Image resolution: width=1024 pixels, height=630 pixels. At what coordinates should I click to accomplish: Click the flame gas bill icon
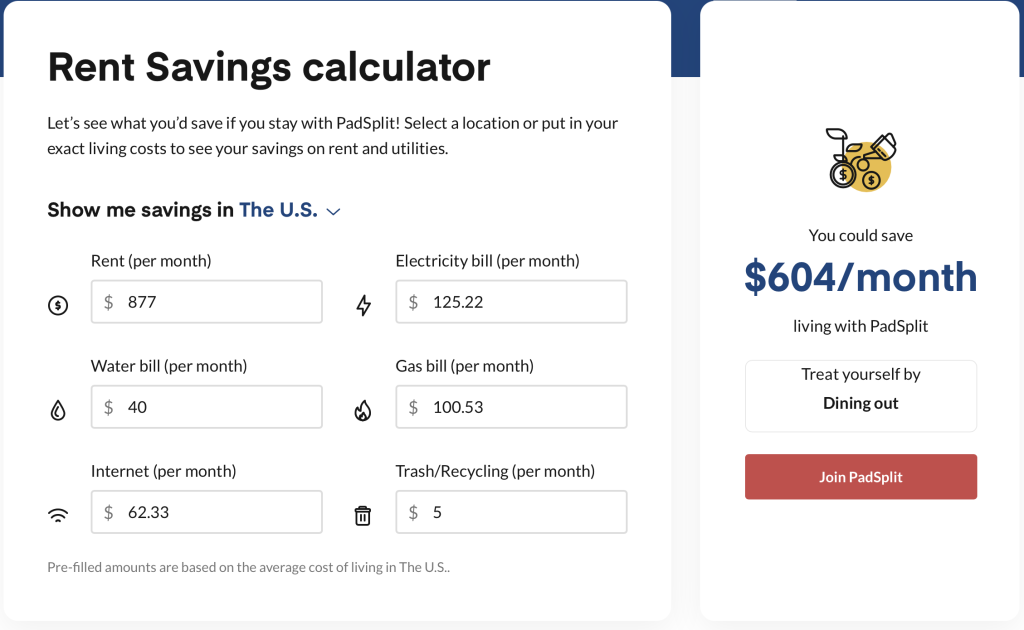coord(363,410)
